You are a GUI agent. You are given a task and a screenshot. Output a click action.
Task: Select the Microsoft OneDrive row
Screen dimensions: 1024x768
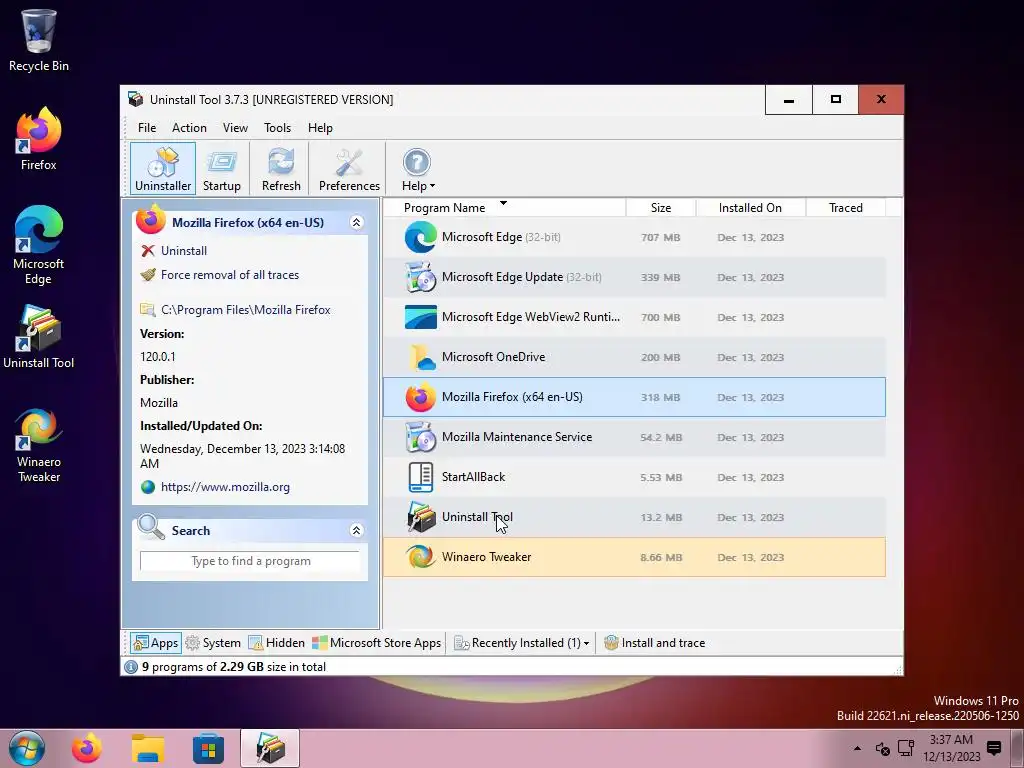(x=634, y=357)
